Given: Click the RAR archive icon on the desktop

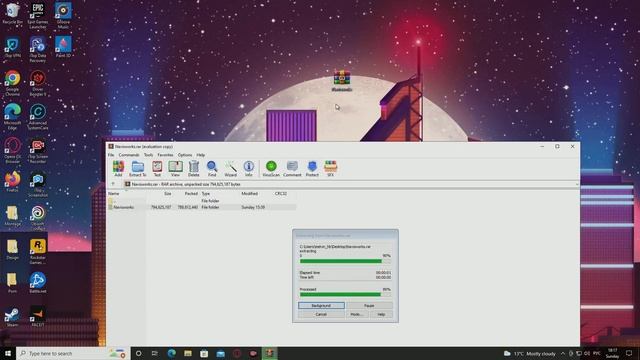Looking at the screenshot, I should (342, 80).
